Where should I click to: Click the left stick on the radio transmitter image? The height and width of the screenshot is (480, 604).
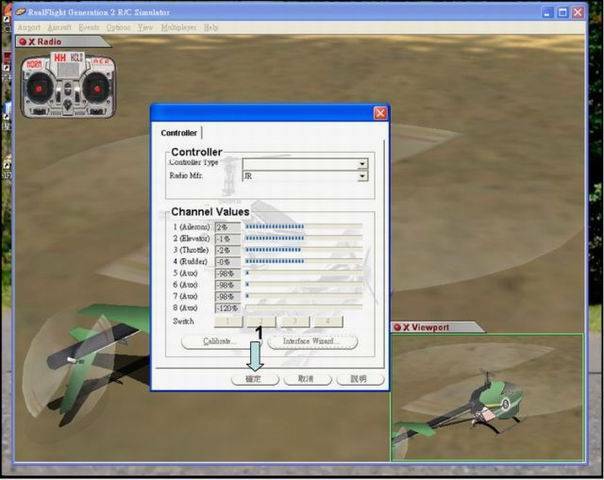39,89
